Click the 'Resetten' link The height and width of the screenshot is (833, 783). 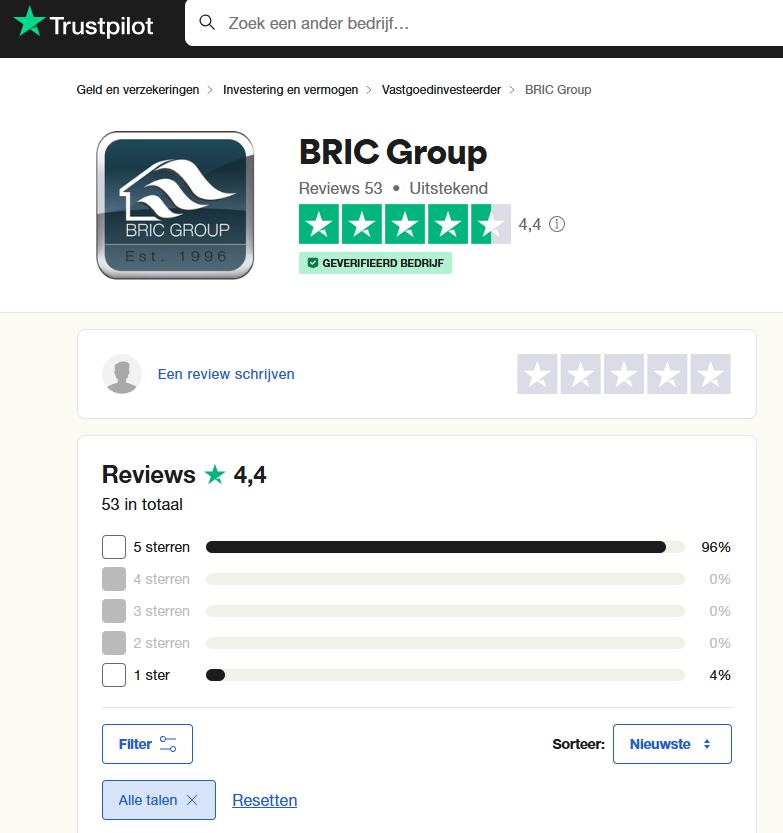point(265,800)
